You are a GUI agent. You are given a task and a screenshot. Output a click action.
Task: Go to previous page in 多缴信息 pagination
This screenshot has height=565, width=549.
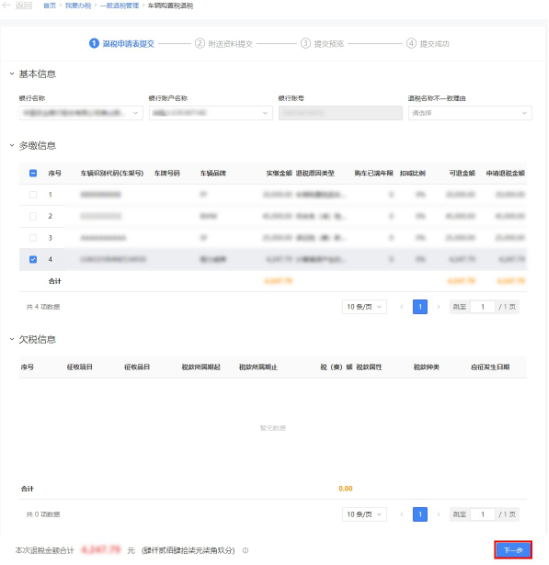tap(402, 307)
